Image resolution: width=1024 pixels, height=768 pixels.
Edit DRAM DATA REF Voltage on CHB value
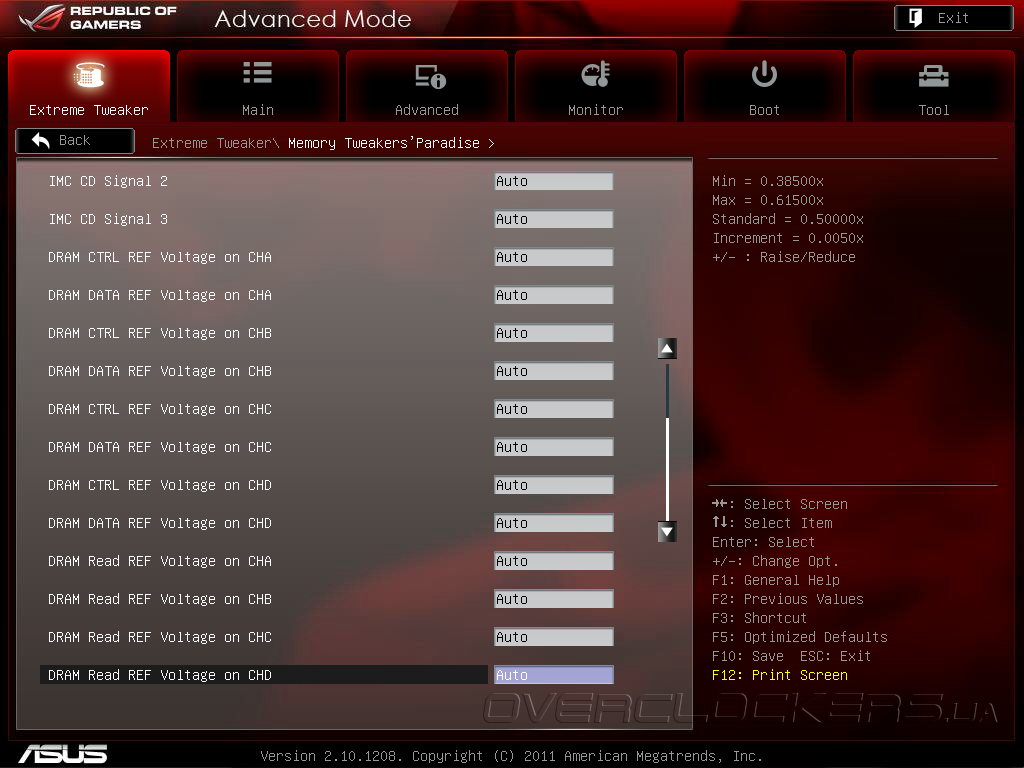click(554, 371)
